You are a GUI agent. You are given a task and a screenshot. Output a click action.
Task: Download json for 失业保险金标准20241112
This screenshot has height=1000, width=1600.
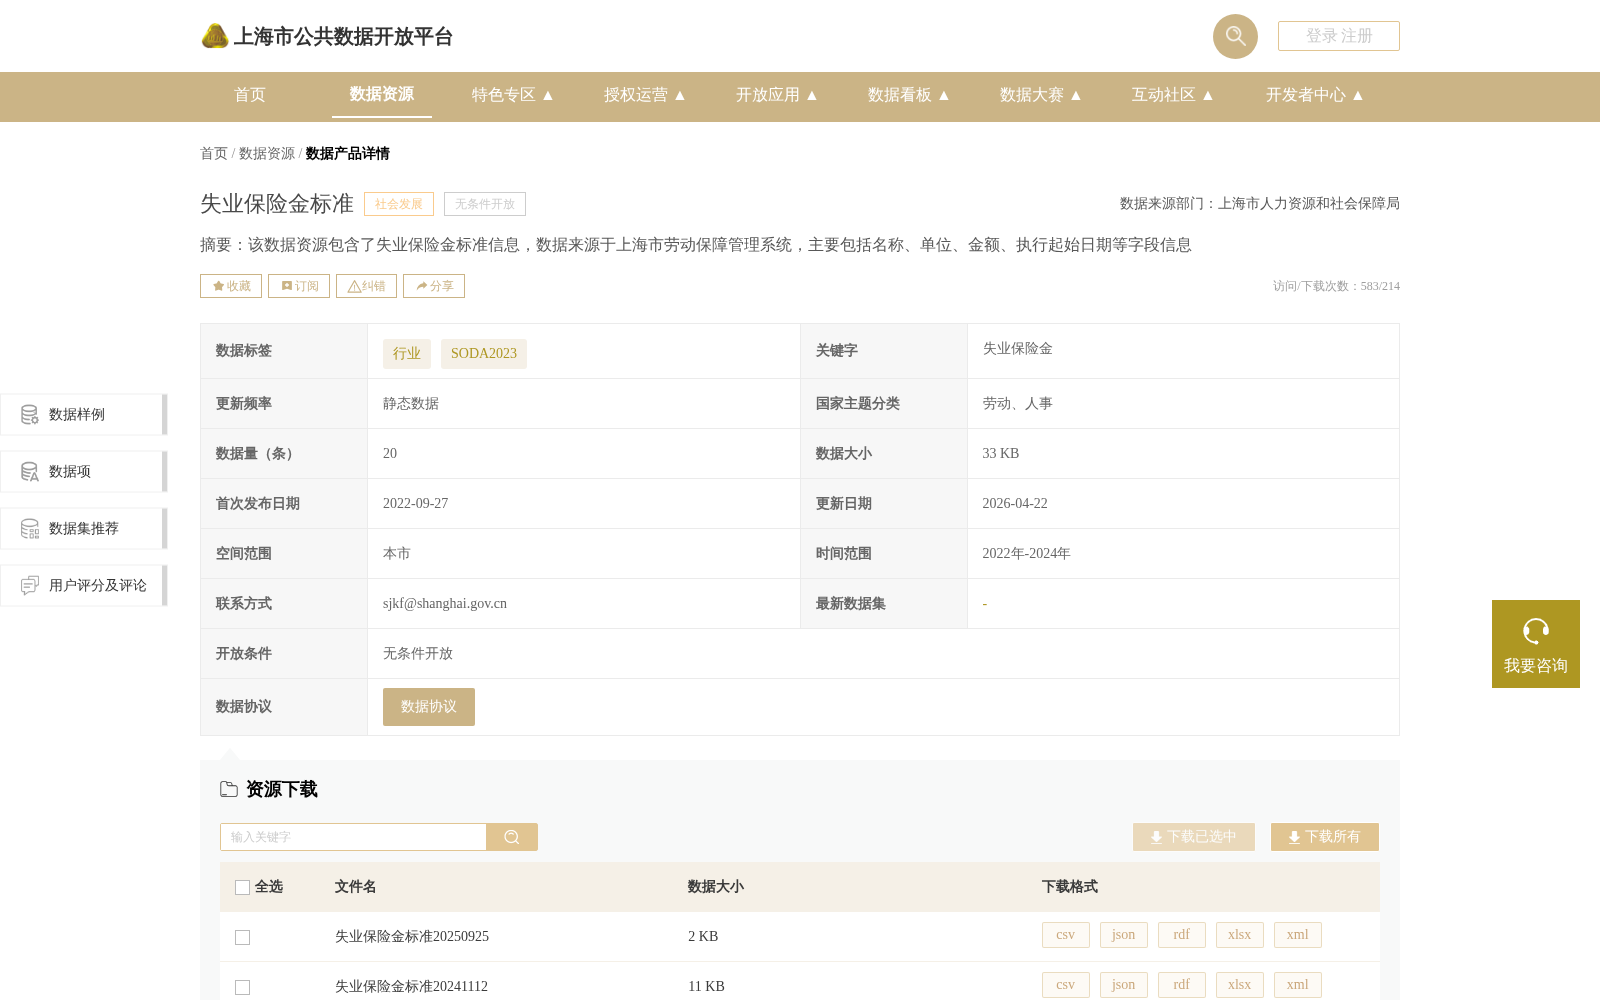pos(1124,985)
